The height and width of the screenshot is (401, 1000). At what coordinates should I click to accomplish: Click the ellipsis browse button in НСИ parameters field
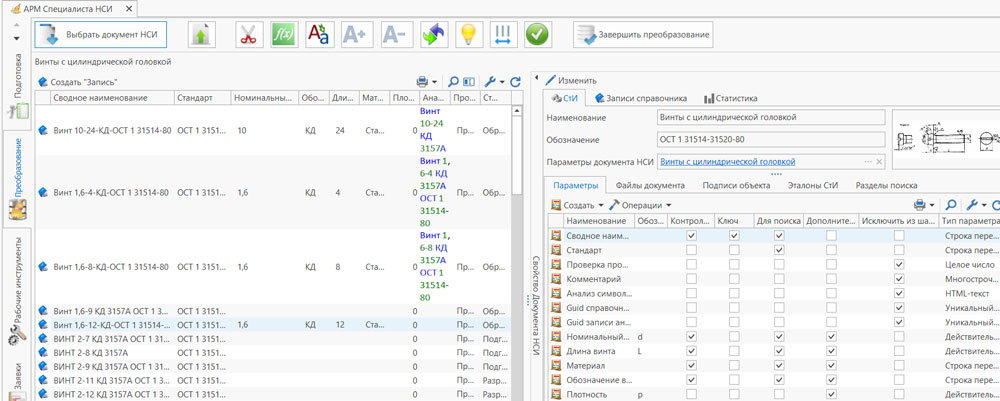[868, 161]
